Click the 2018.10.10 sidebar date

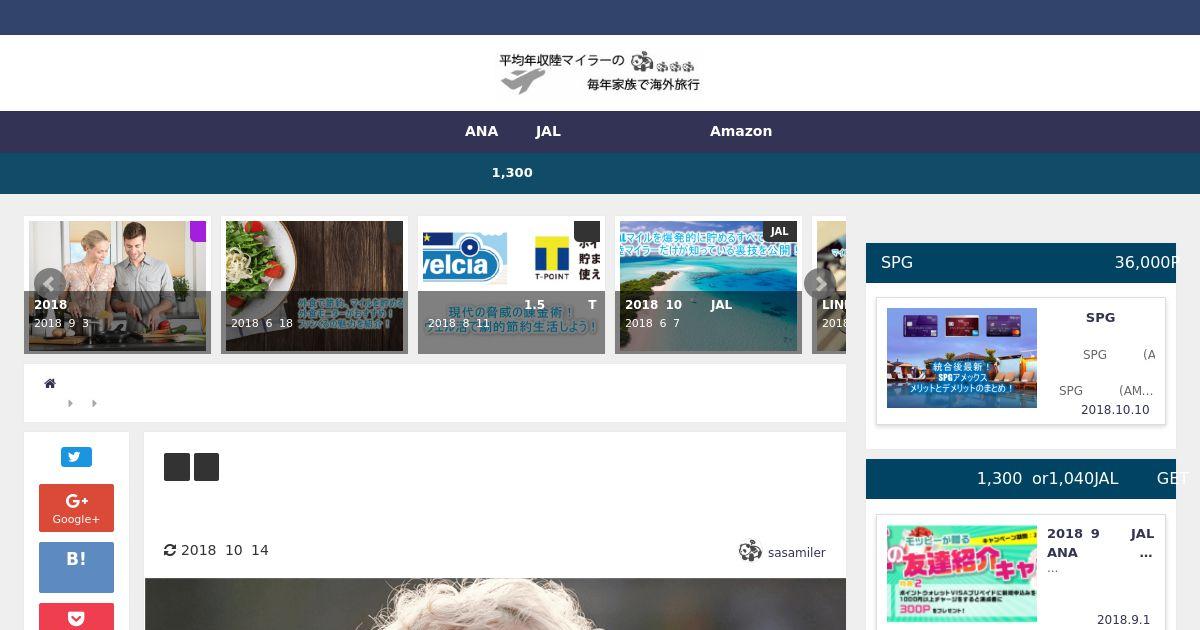click(x=1115, y=410)
